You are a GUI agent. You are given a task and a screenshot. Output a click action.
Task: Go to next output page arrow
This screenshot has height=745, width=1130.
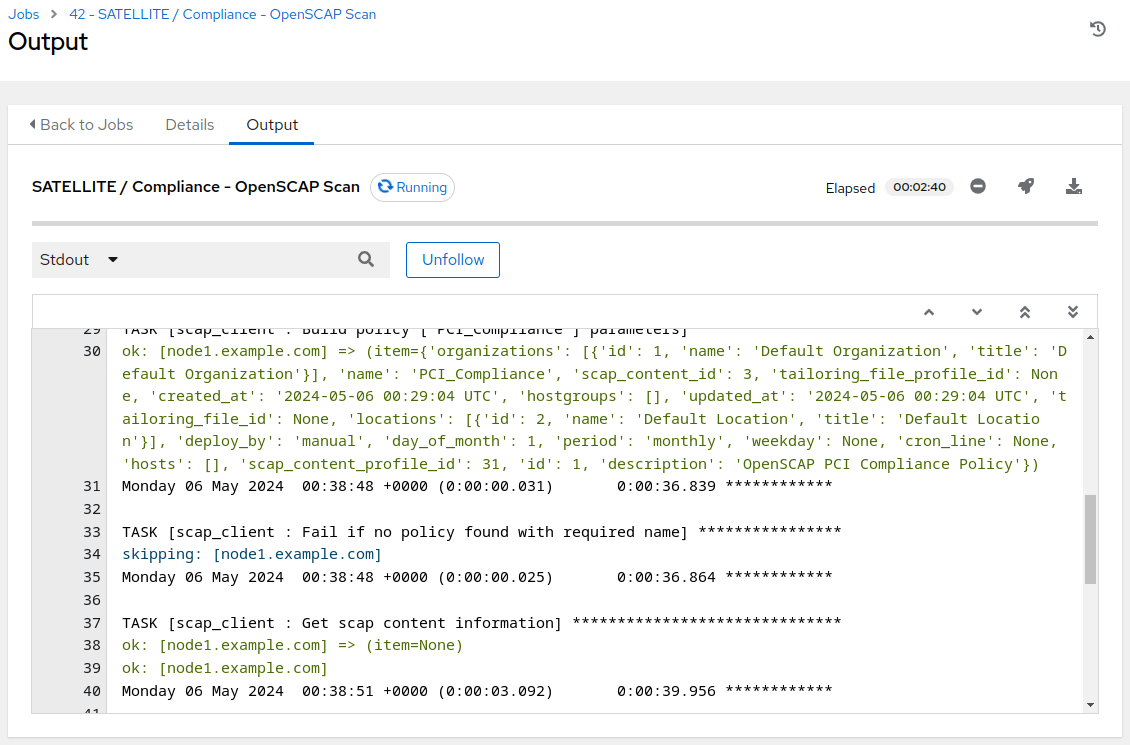976,312
